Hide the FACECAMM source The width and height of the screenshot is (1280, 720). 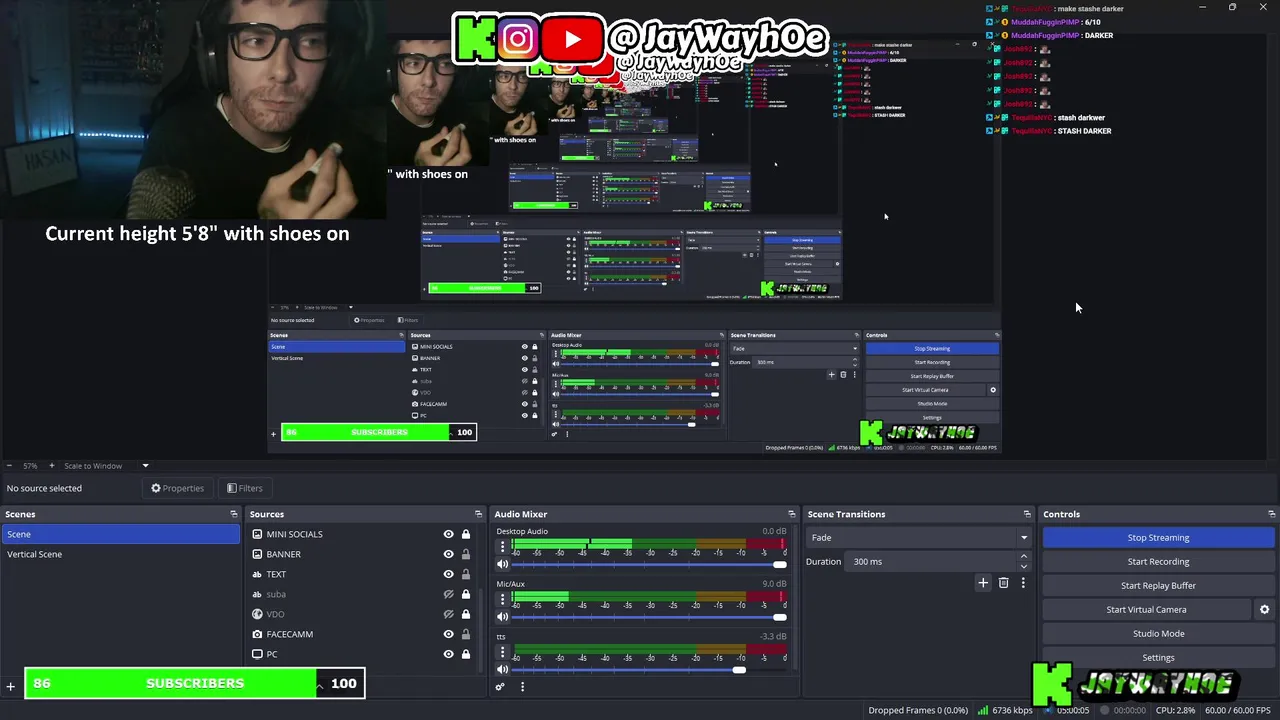448,634
